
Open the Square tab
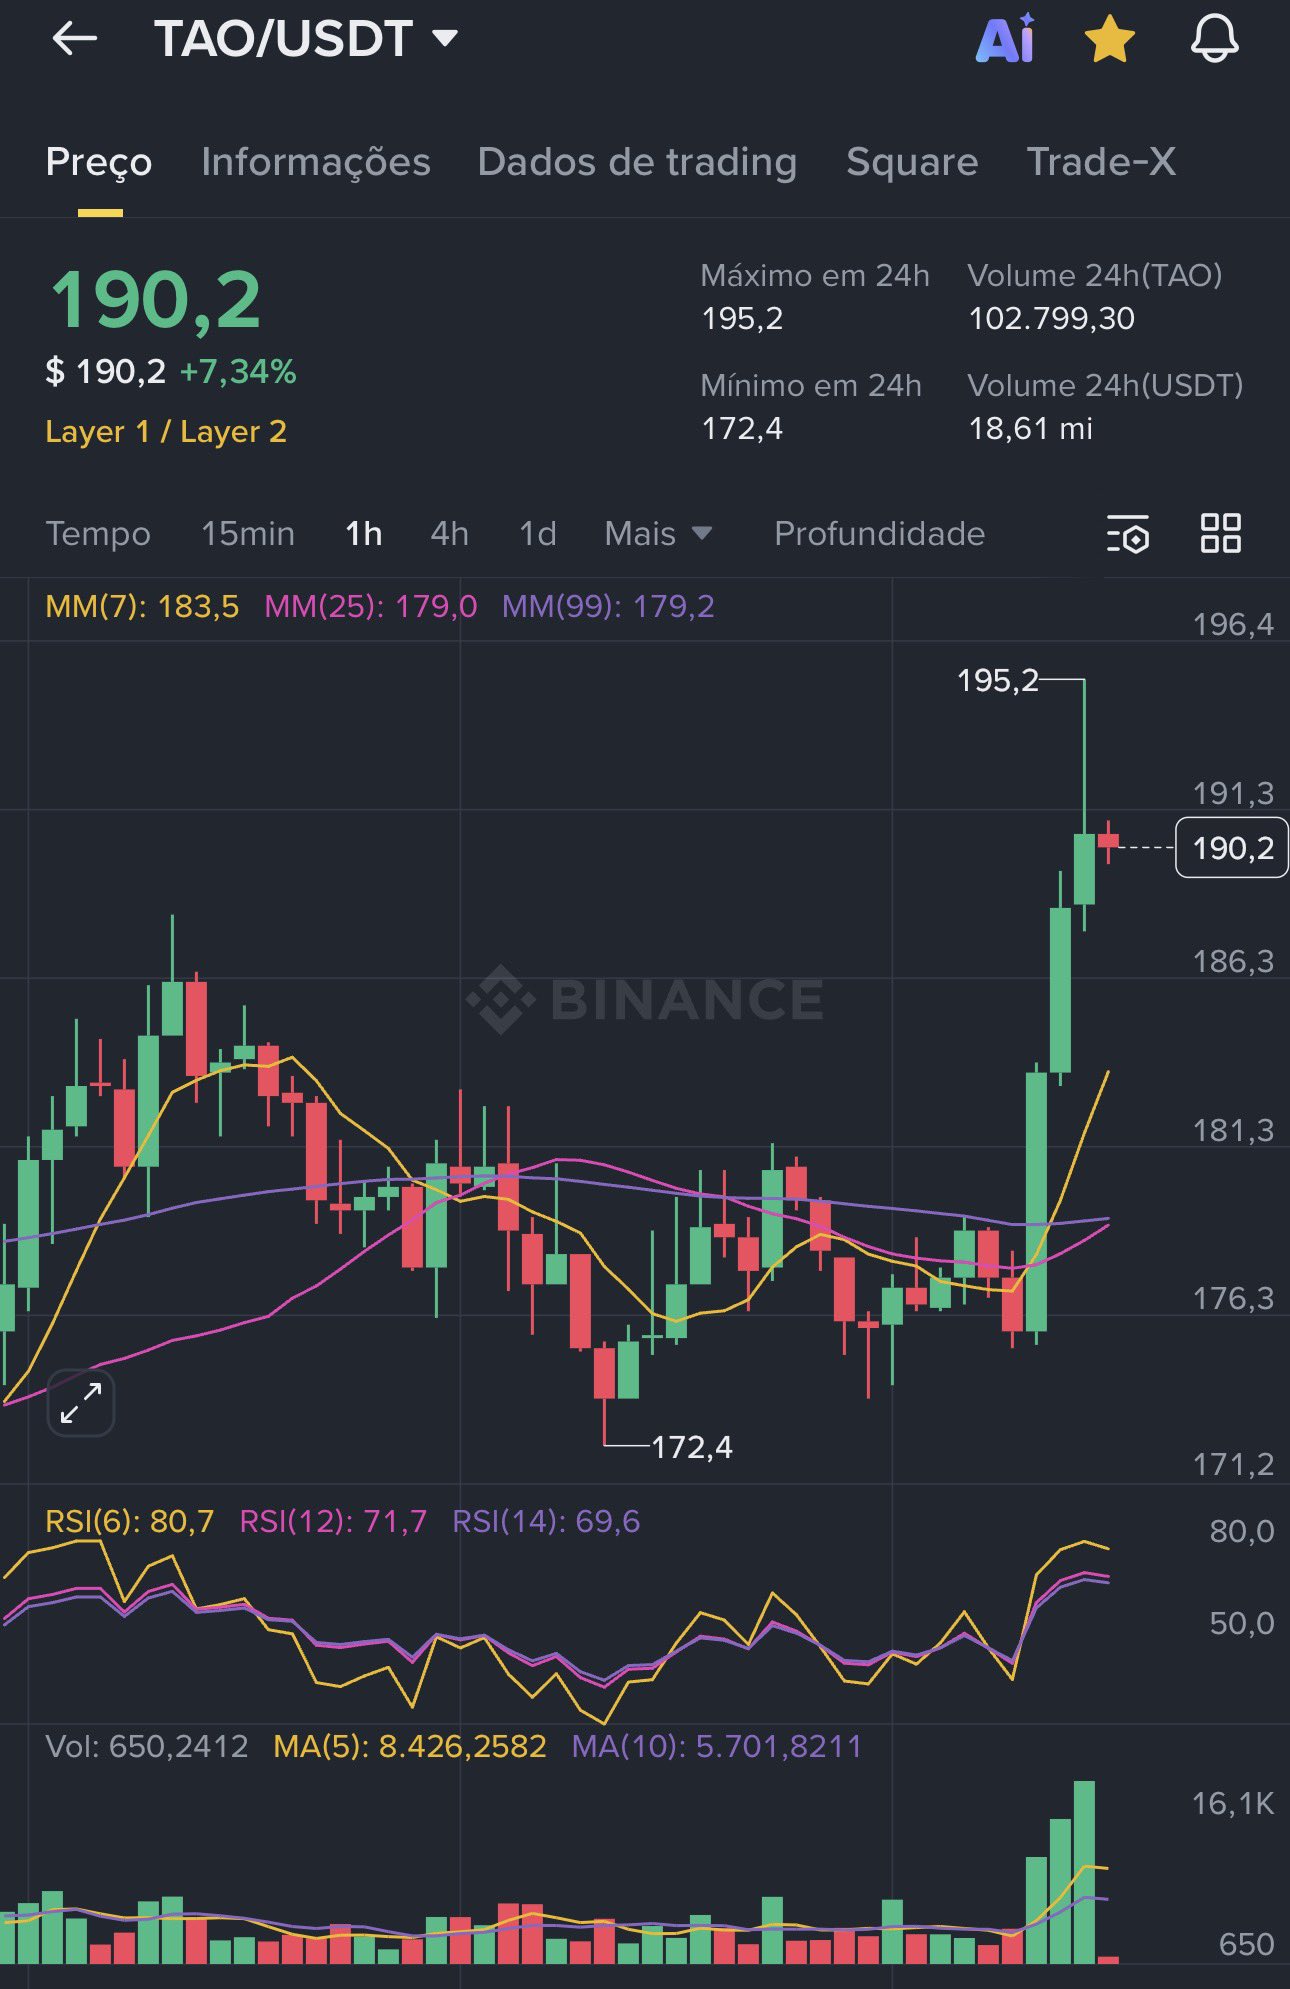pos(912,162)
